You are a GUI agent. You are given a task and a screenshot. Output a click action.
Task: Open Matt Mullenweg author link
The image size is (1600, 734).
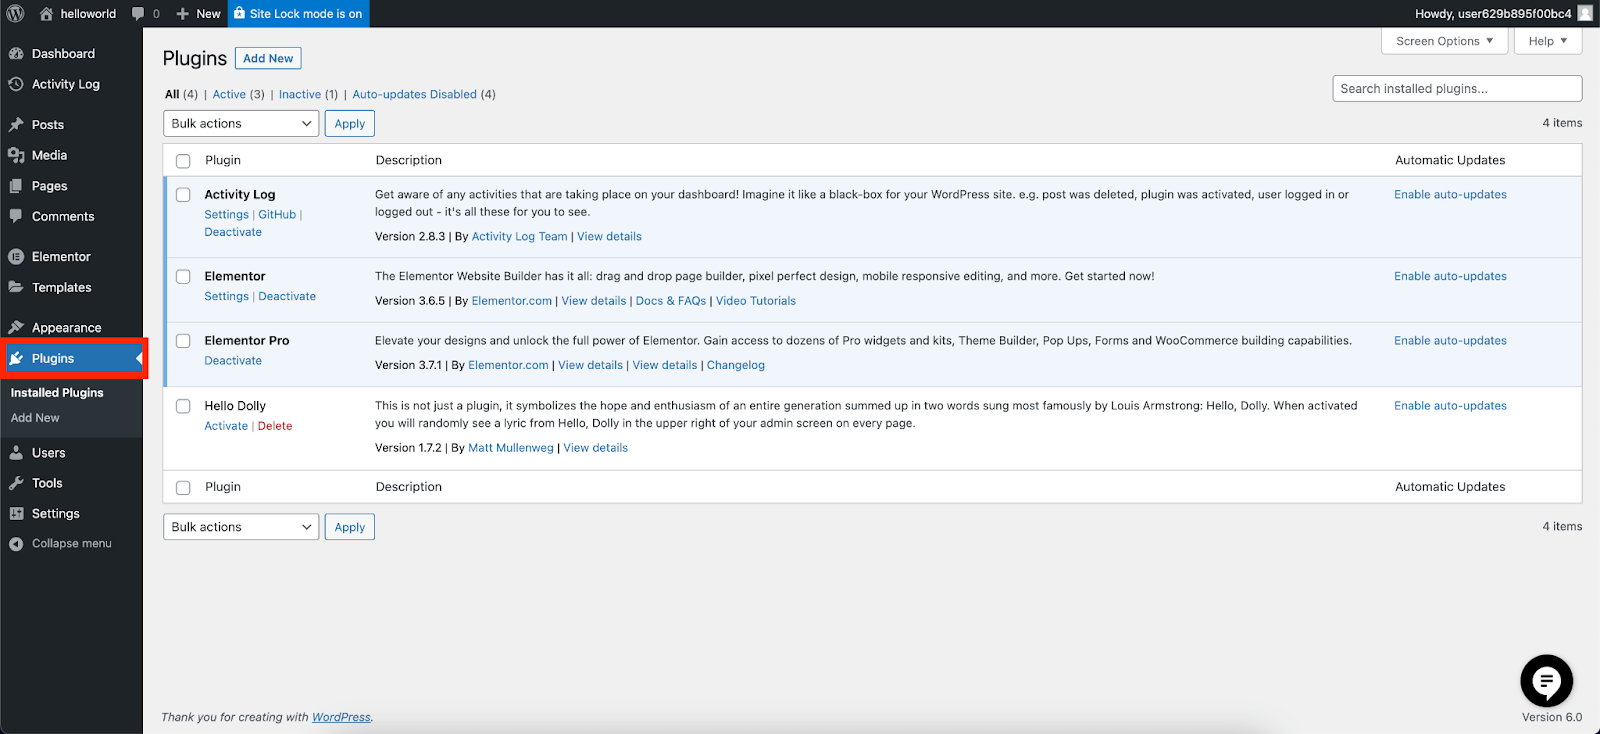[511, 448]
